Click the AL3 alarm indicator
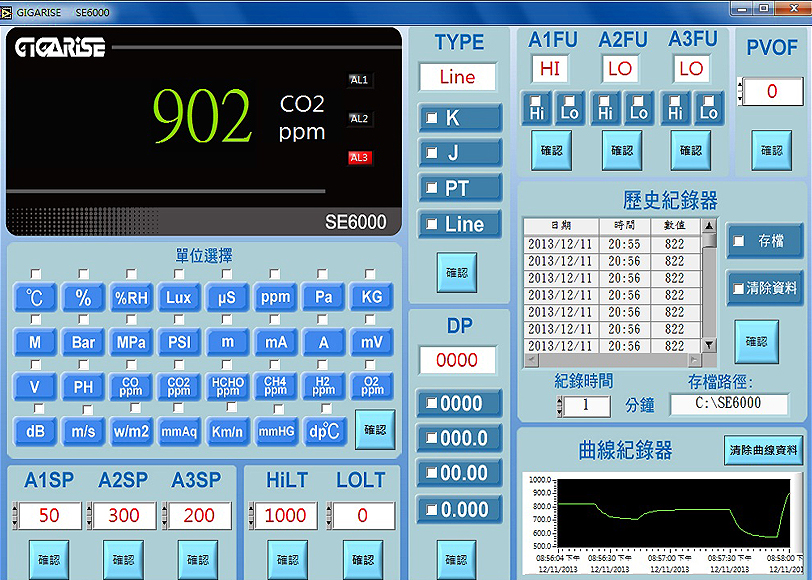The height and width of the screenshot is (580, 812). [x=359, y=157]
